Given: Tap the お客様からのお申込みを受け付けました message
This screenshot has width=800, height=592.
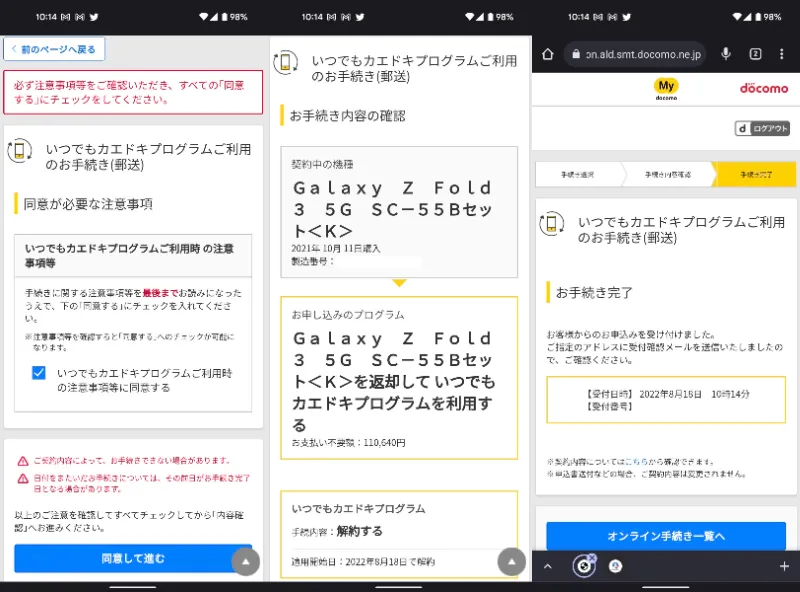Looking at the screenshot, I should tap(631, 334).
